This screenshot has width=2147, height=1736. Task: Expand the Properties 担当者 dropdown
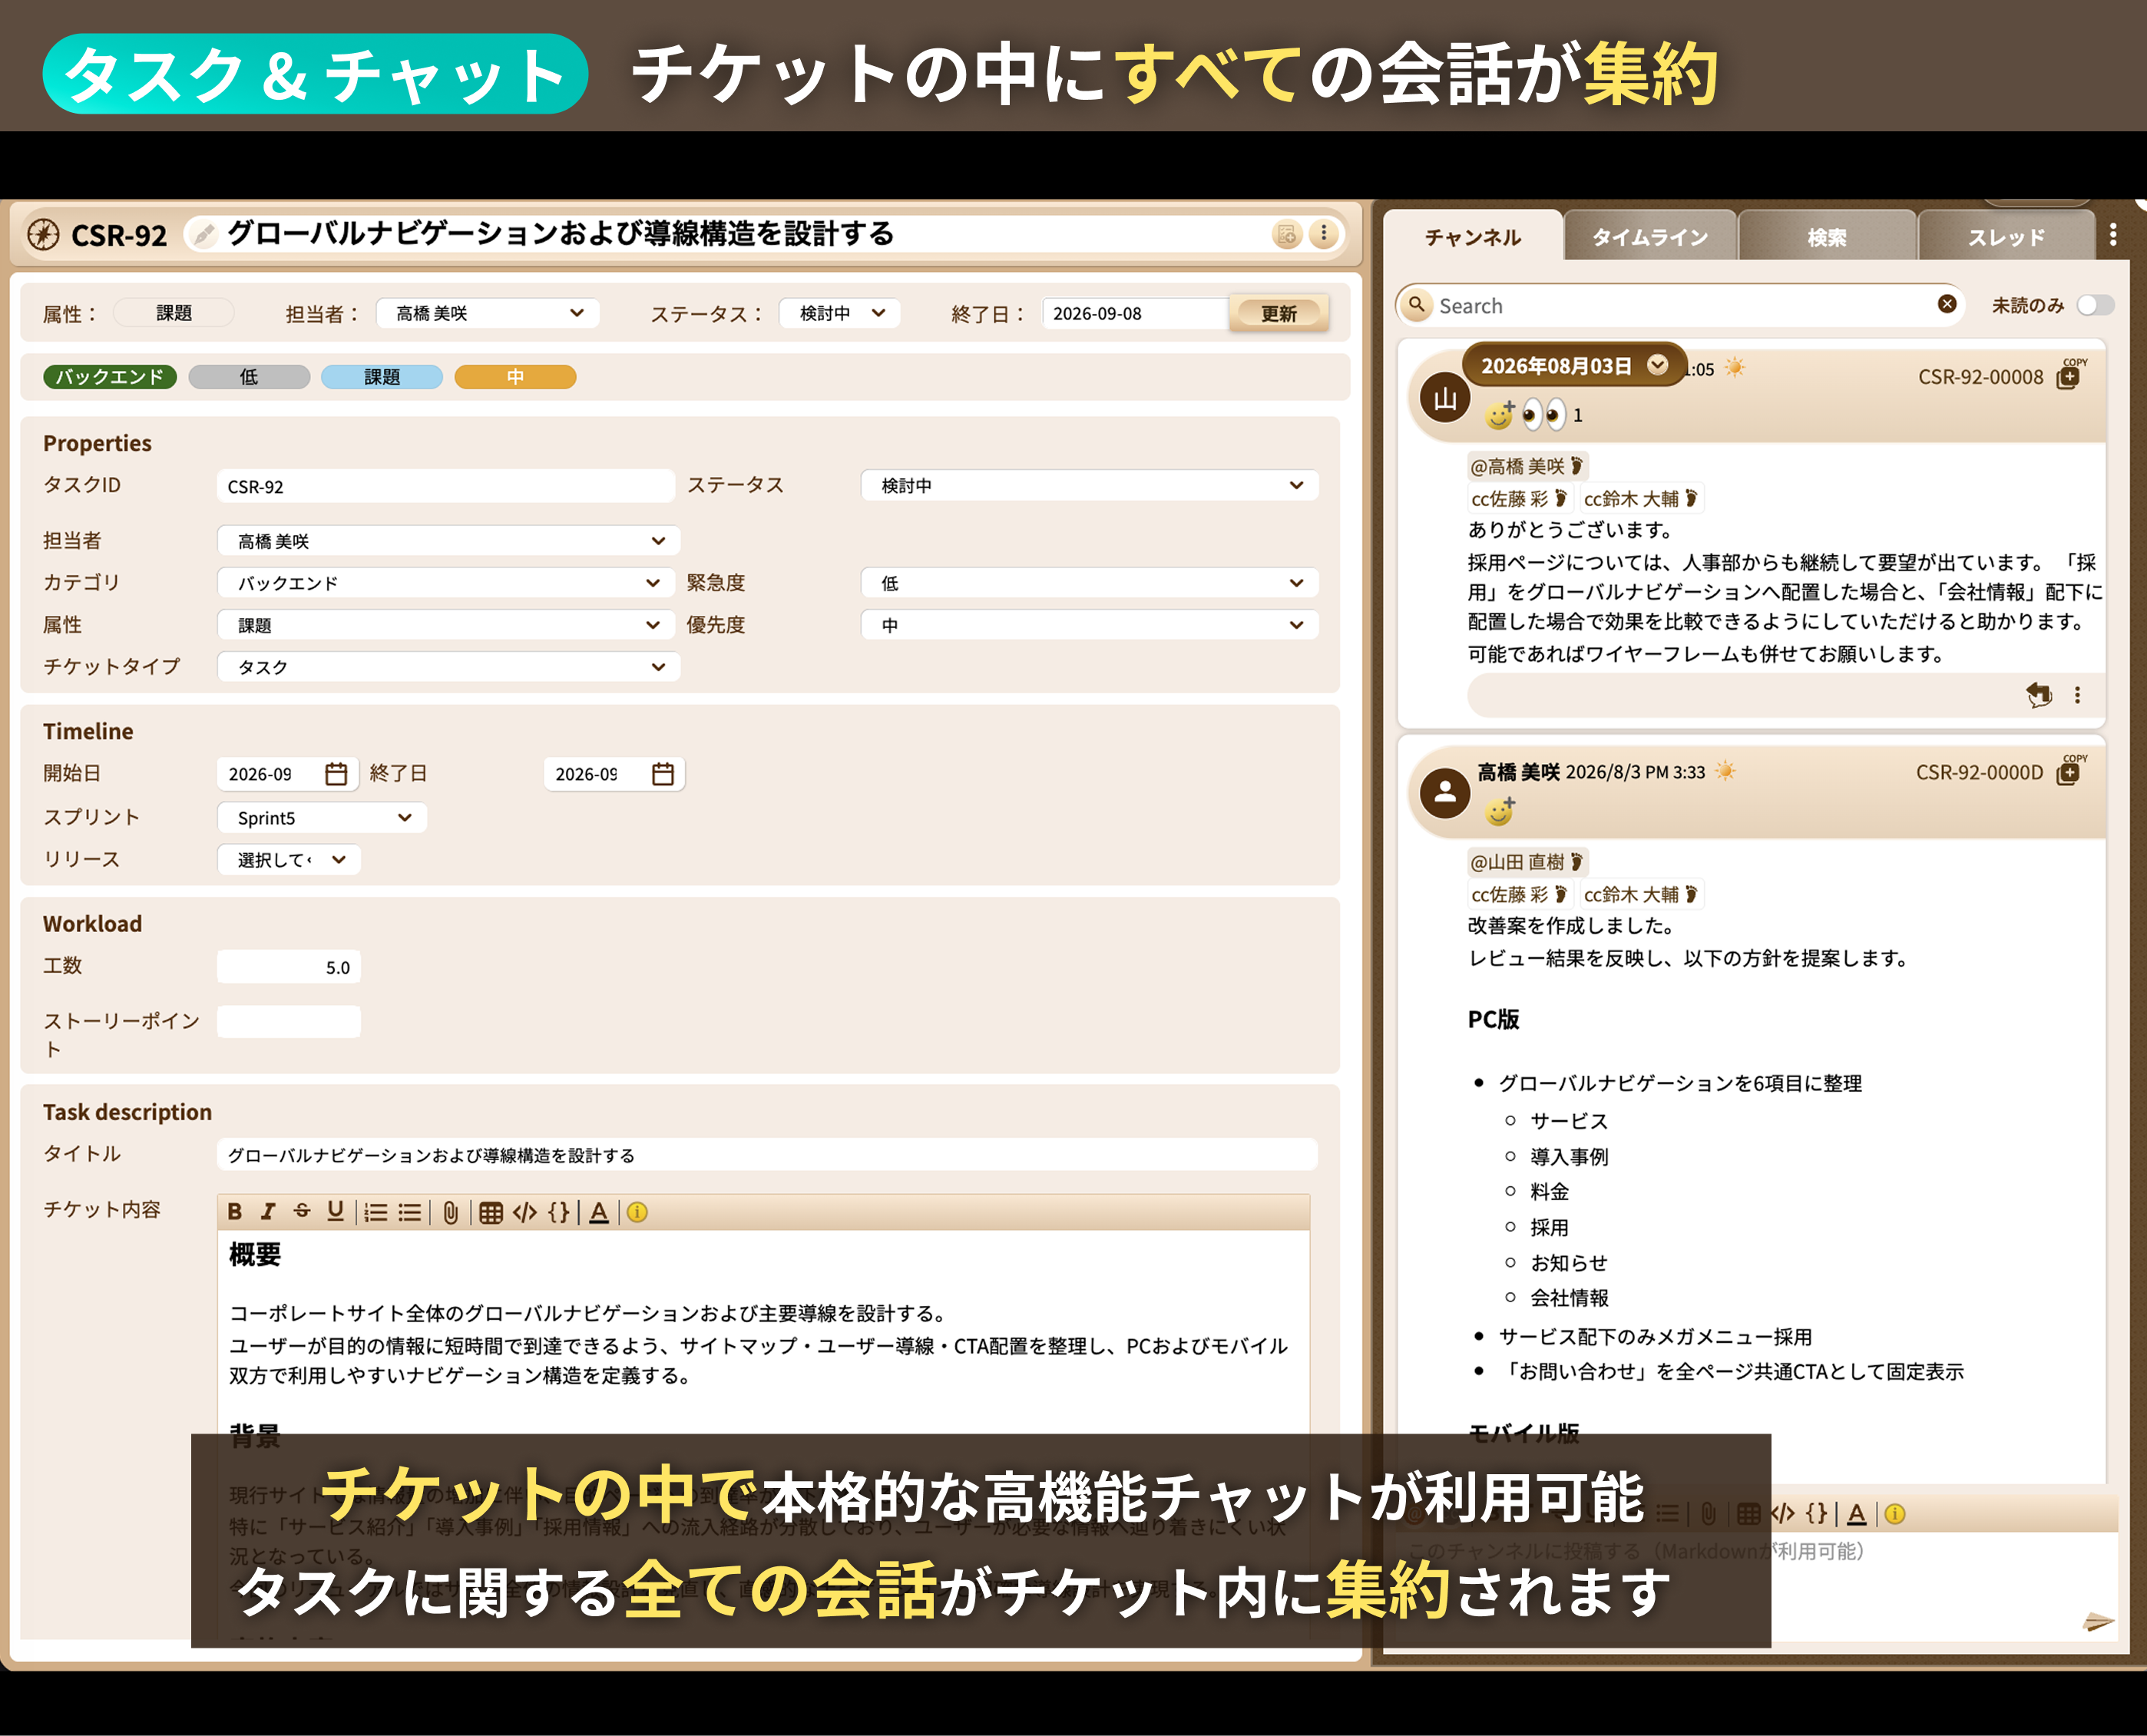tap(449, 541)
